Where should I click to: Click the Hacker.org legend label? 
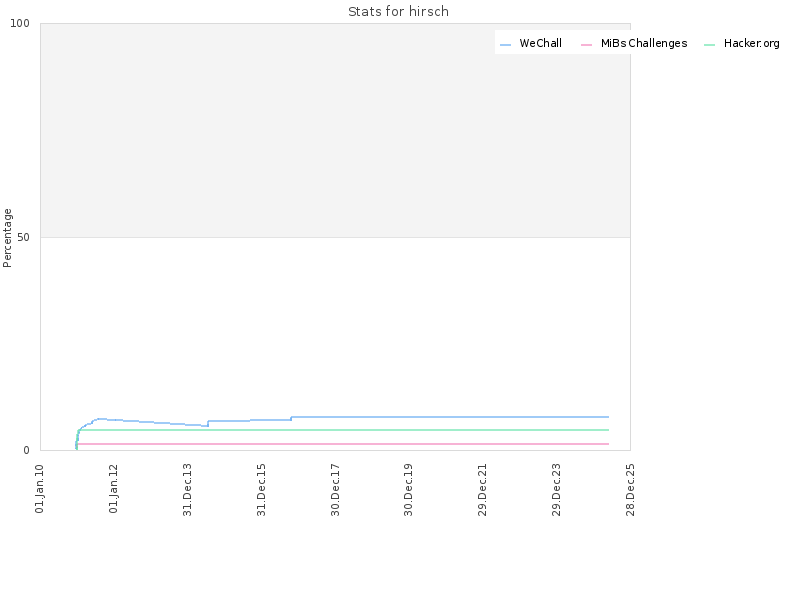click(x=752, y=43)
